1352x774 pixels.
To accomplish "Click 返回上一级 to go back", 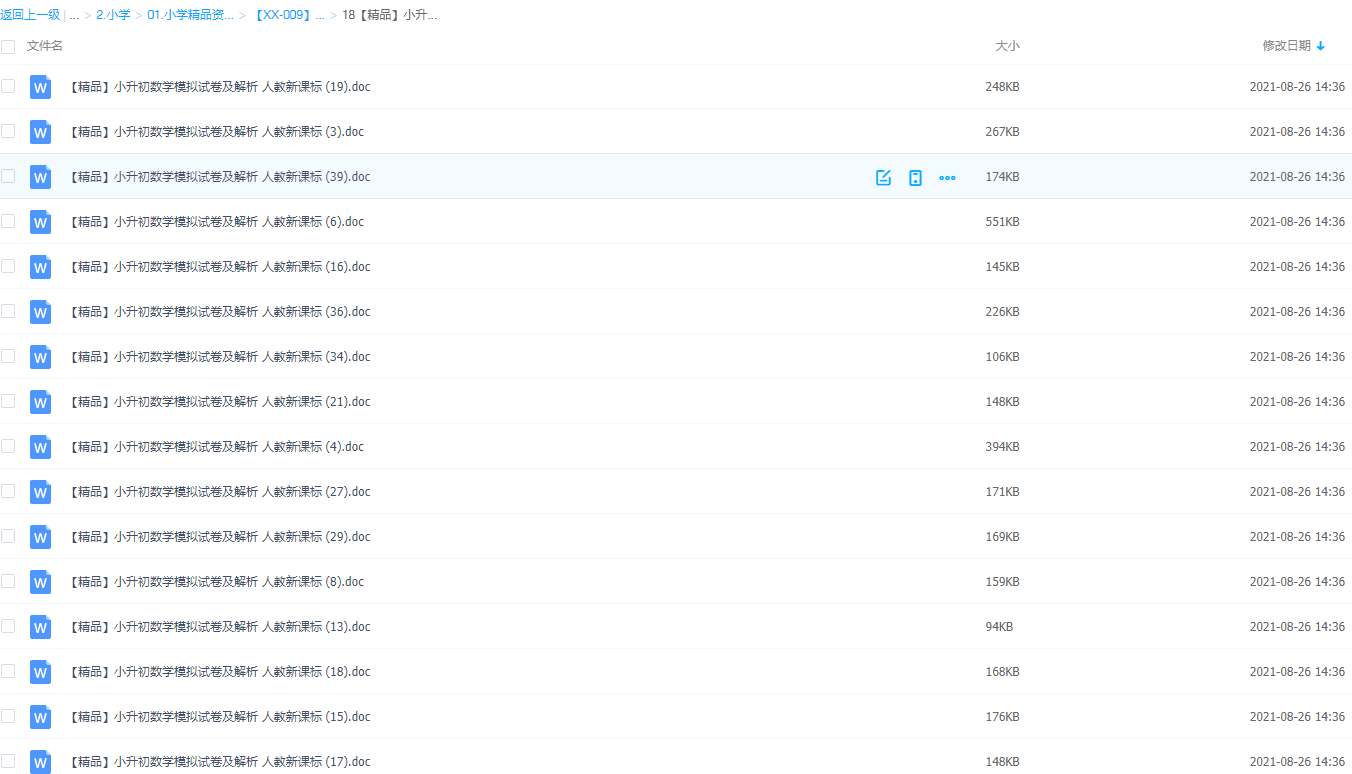I will [30, 15].
